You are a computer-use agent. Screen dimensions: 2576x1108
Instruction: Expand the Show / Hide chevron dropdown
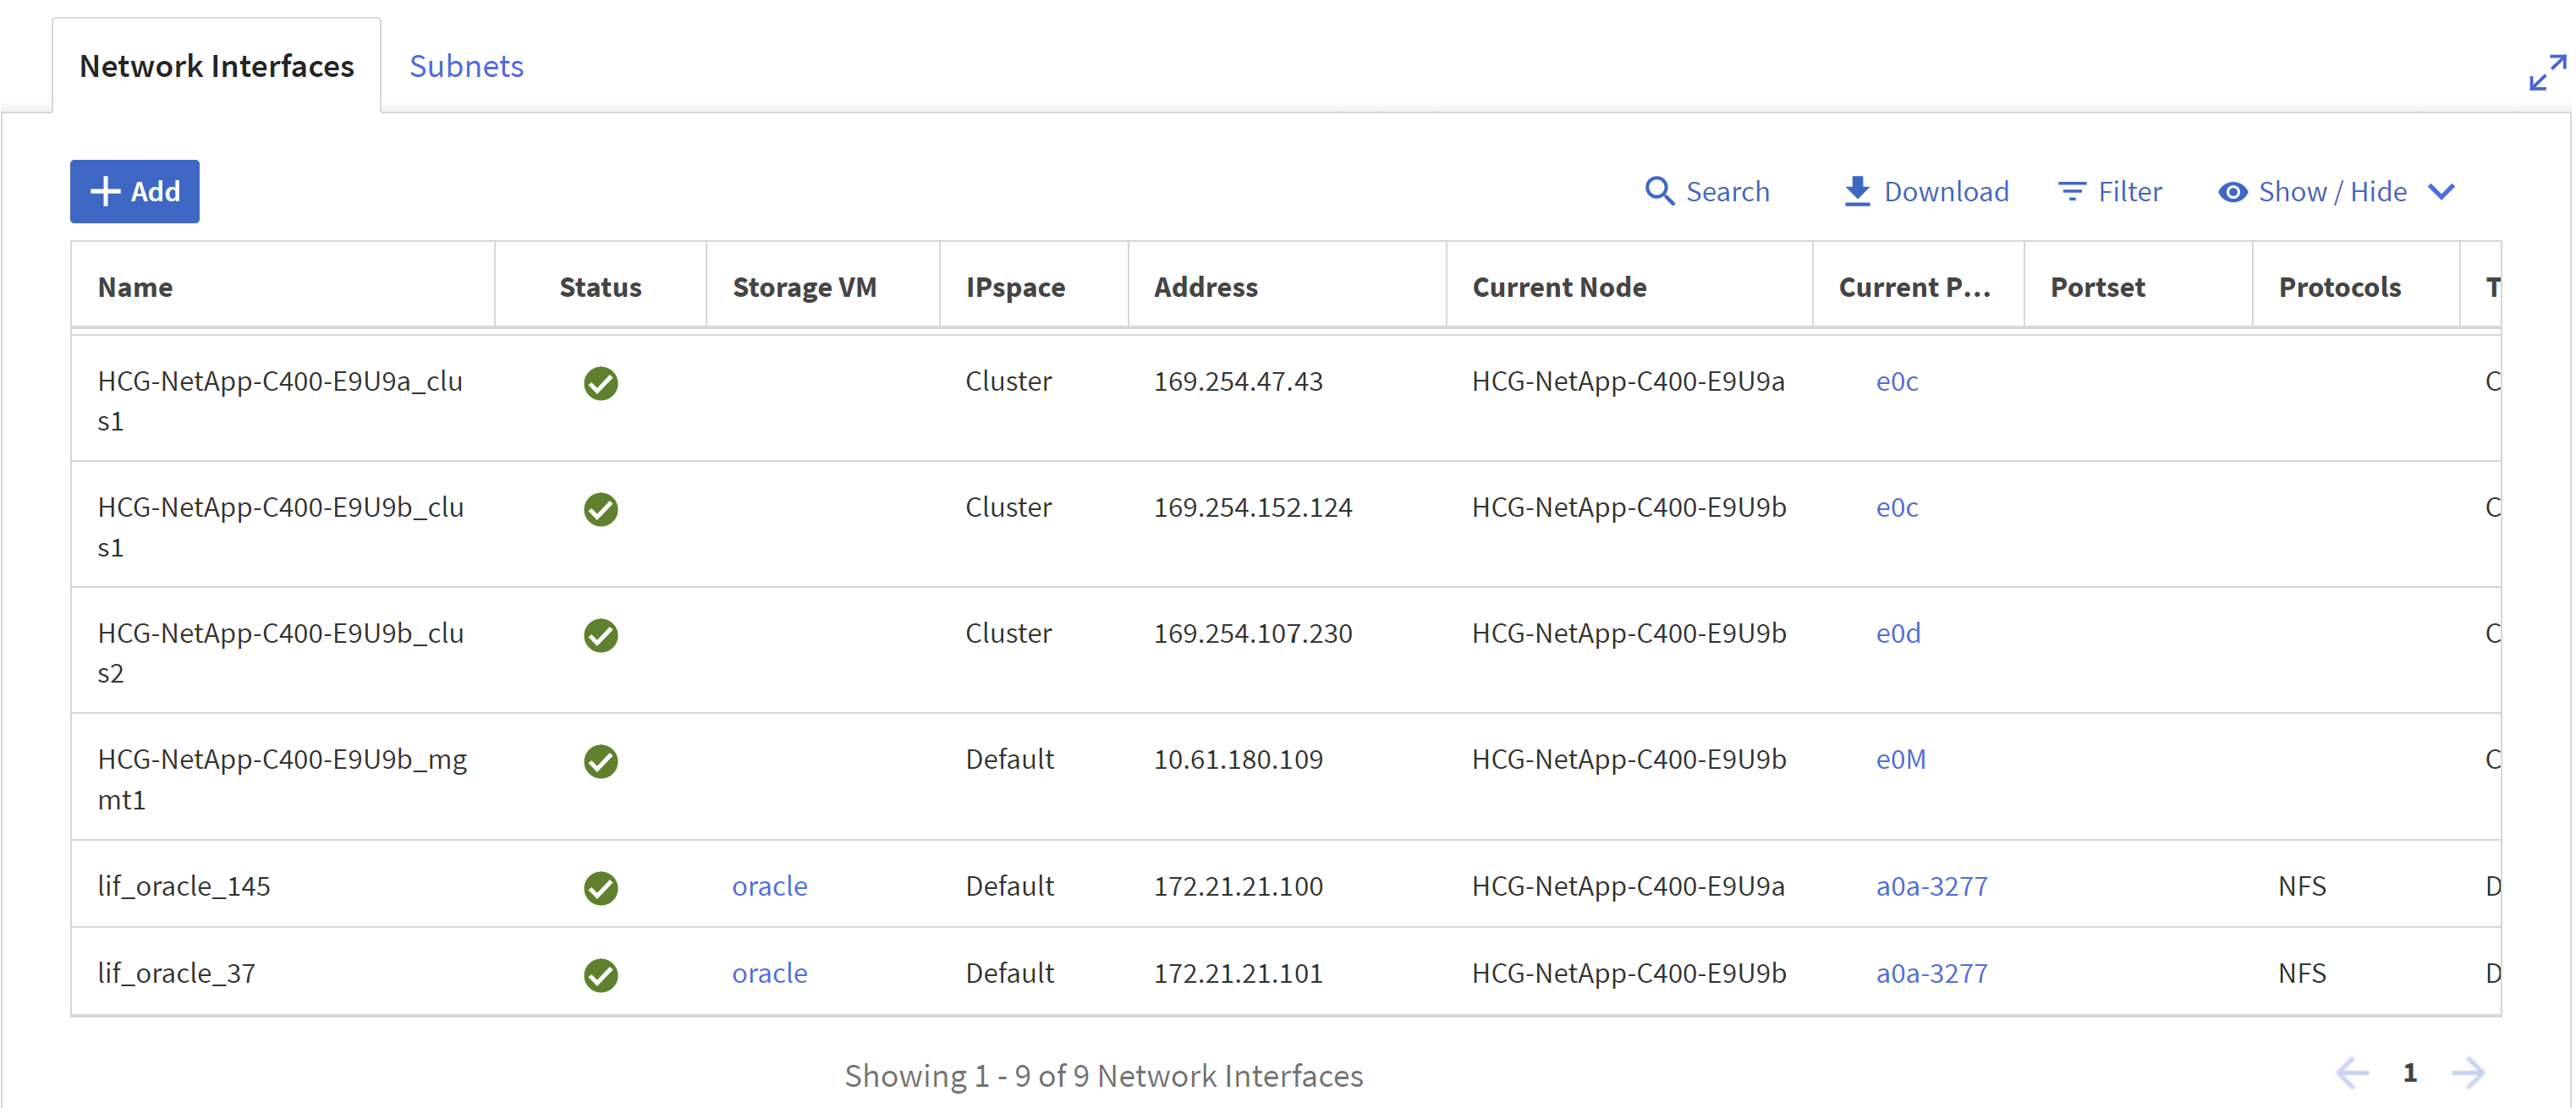point(2441,192)
